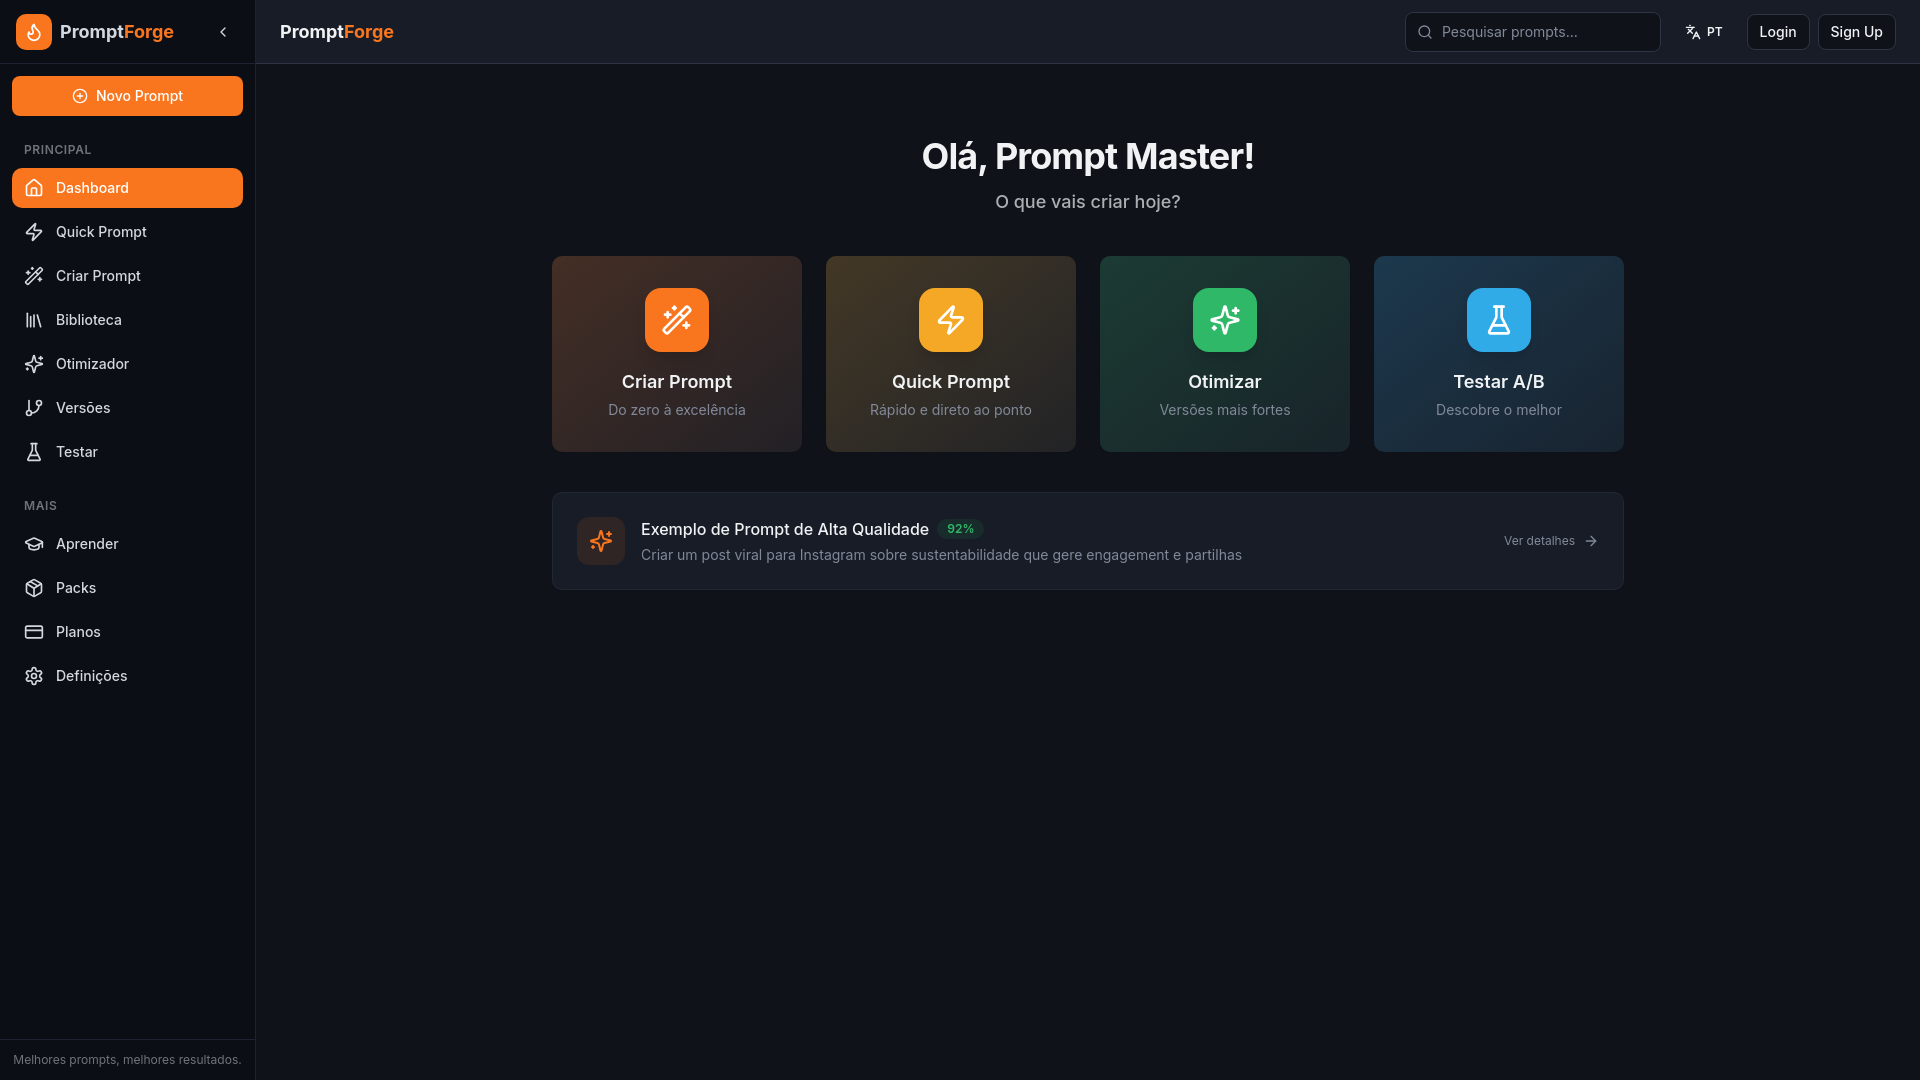Image resolution: width=1920 pixels, height=1080 pixels.
Task: Click the Testar A/B card title text
Action: click(x=1499, y=382)
